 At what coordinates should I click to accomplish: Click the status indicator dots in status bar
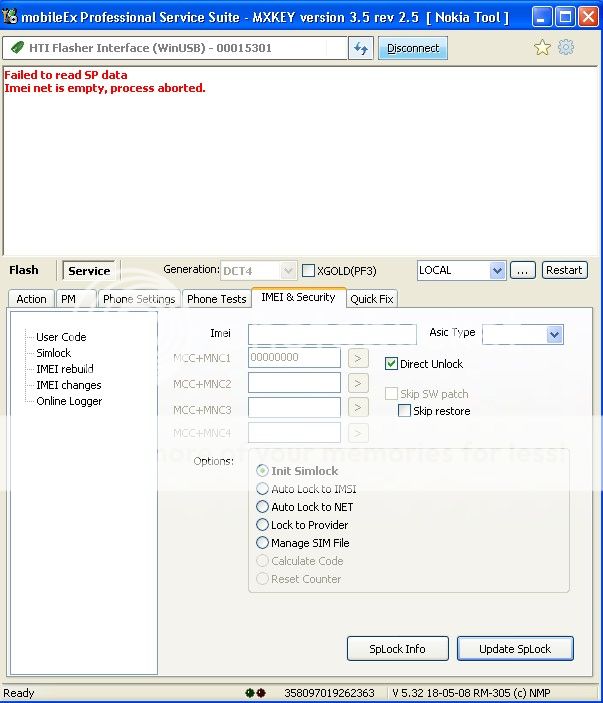coord(256,693)
